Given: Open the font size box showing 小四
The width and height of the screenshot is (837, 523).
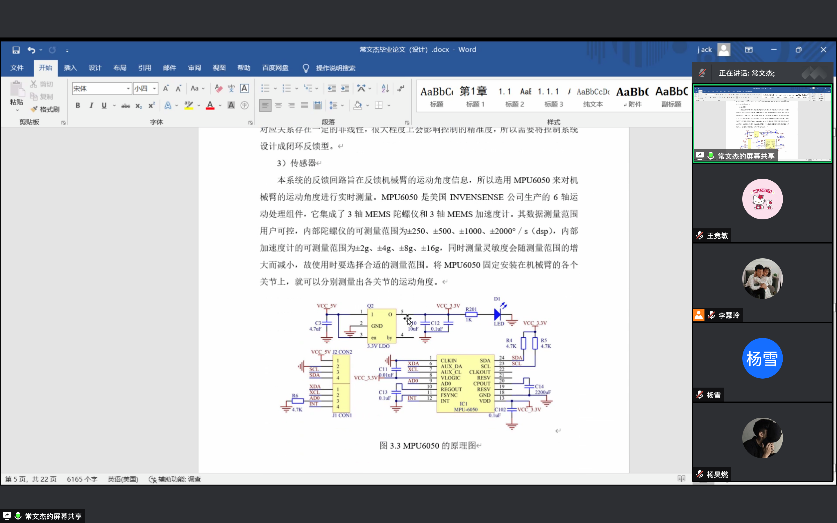Looking at the screenshot, I should [x=145, y=88].
